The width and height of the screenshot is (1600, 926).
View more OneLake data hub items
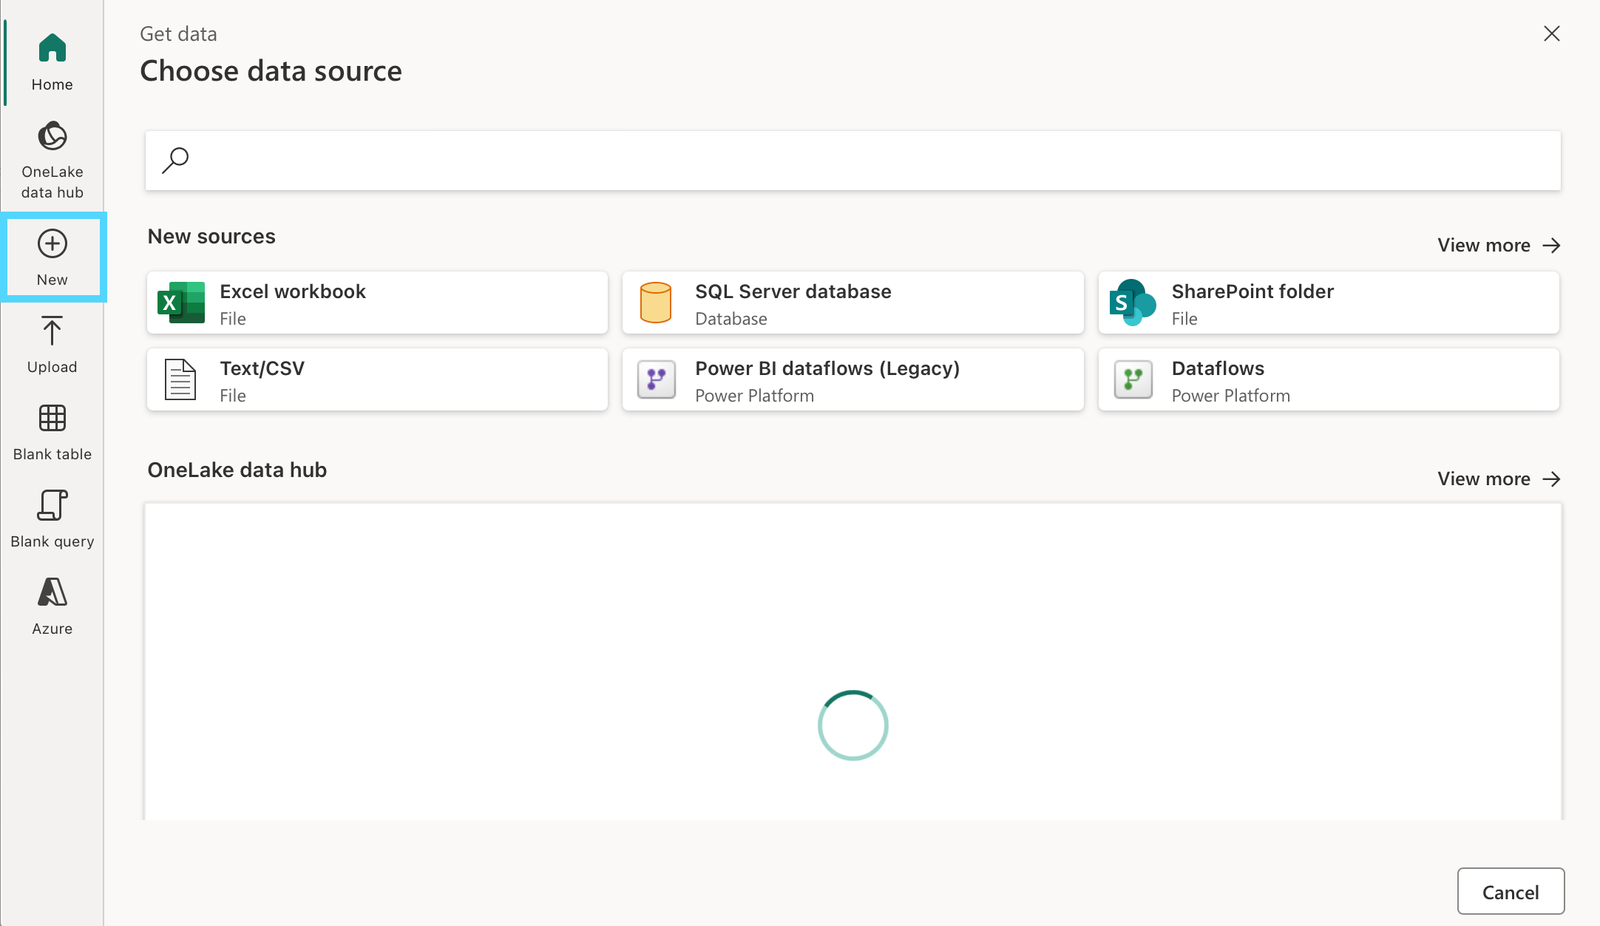coord(1498,478)
